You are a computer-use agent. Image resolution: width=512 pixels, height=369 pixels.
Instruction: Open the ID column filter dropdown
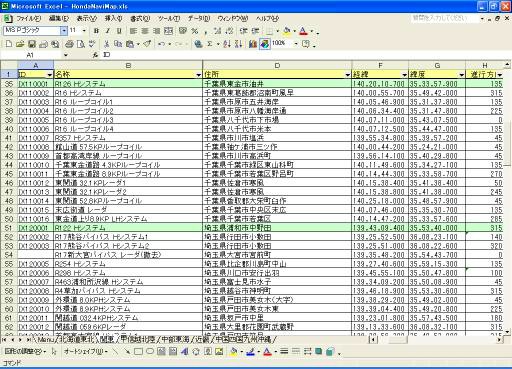(x=50, y=75)
